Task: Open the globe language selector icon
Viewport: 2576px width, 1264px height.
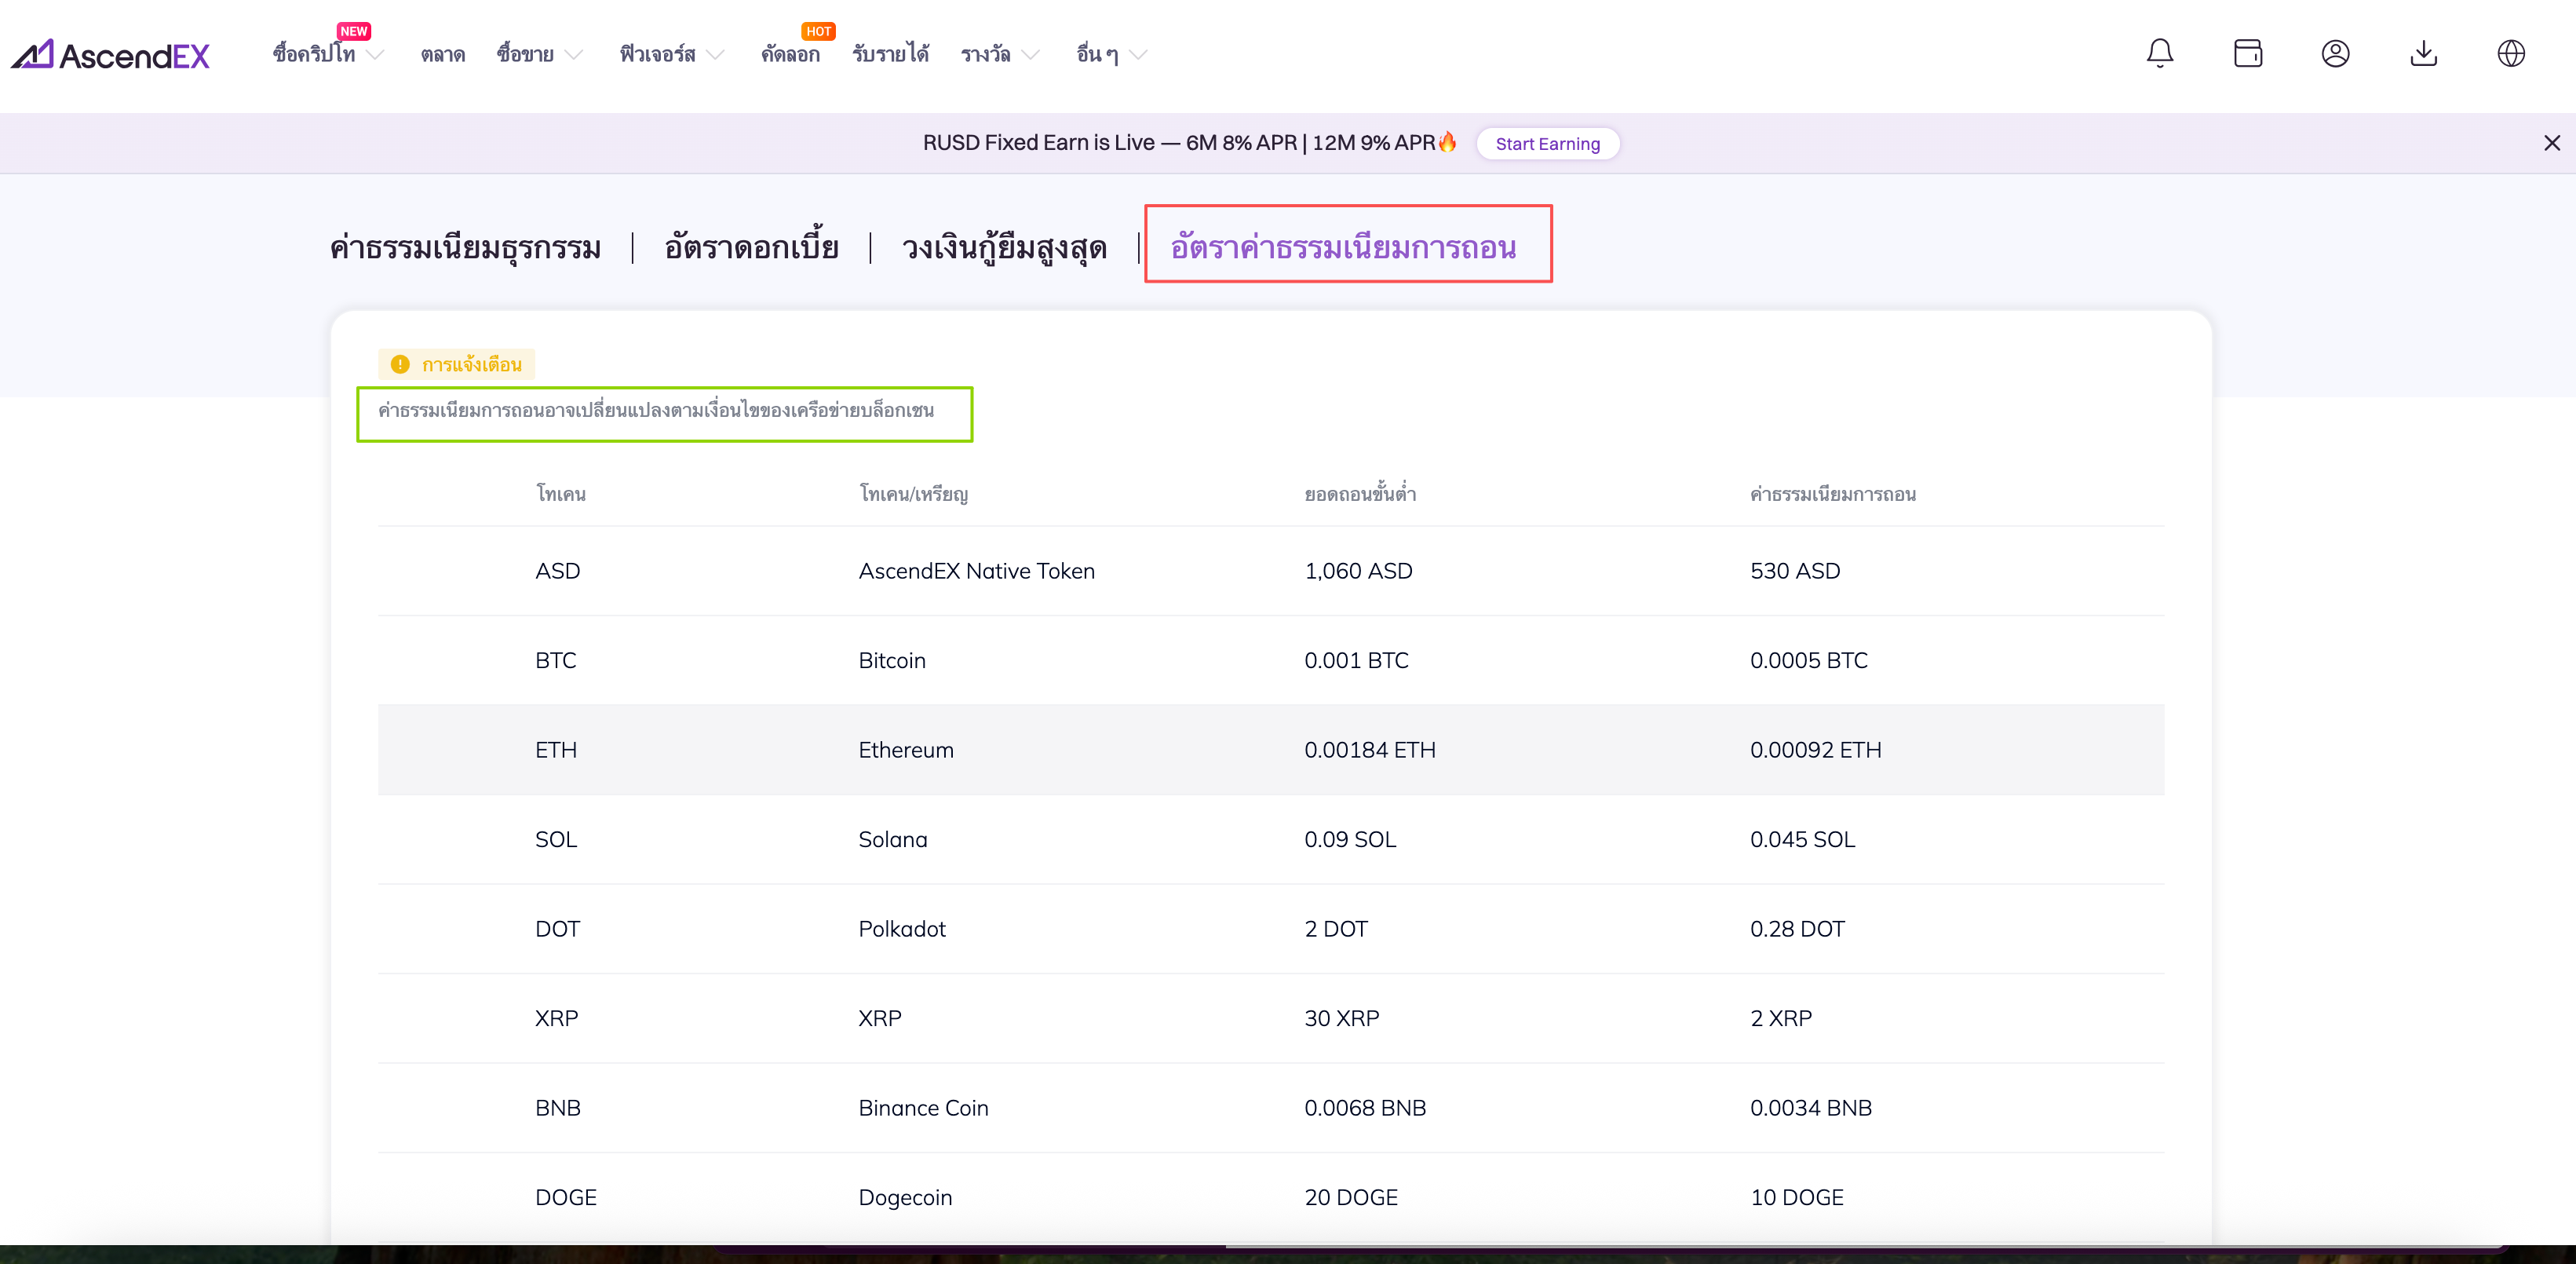Action: click(2510, 53)
